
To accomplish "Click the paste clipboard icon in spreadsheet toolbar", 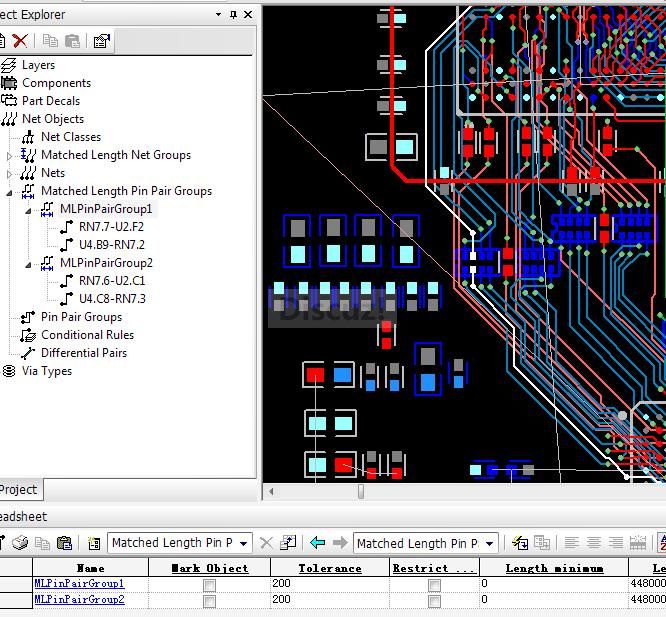I will click(x=64, y=543).
